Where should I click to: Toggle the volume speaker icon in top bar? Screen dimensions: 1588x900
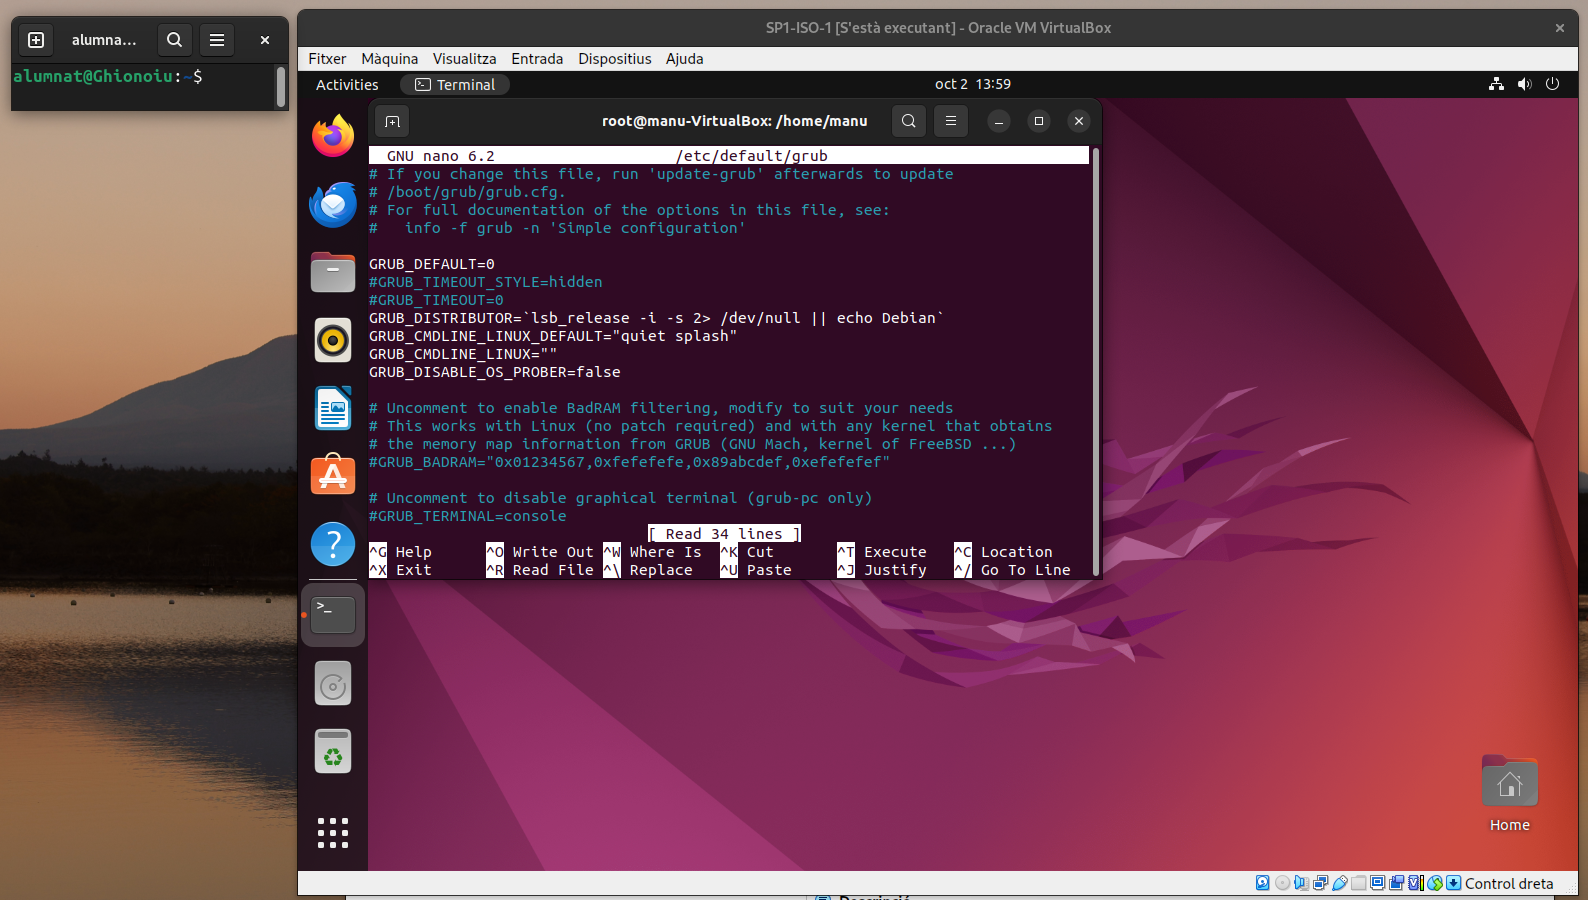coord(1524,85)
